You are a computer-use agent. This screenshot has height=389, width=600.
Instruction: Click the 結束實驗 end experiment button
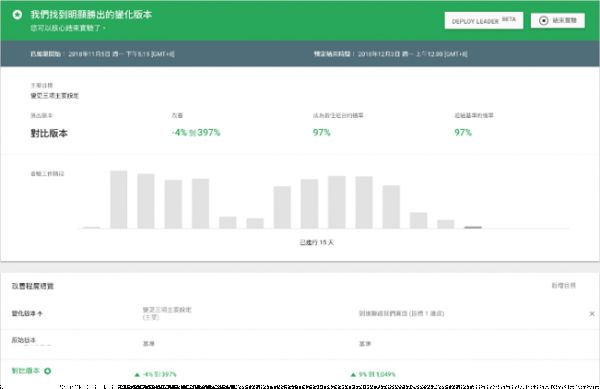(x=558, y=21)
